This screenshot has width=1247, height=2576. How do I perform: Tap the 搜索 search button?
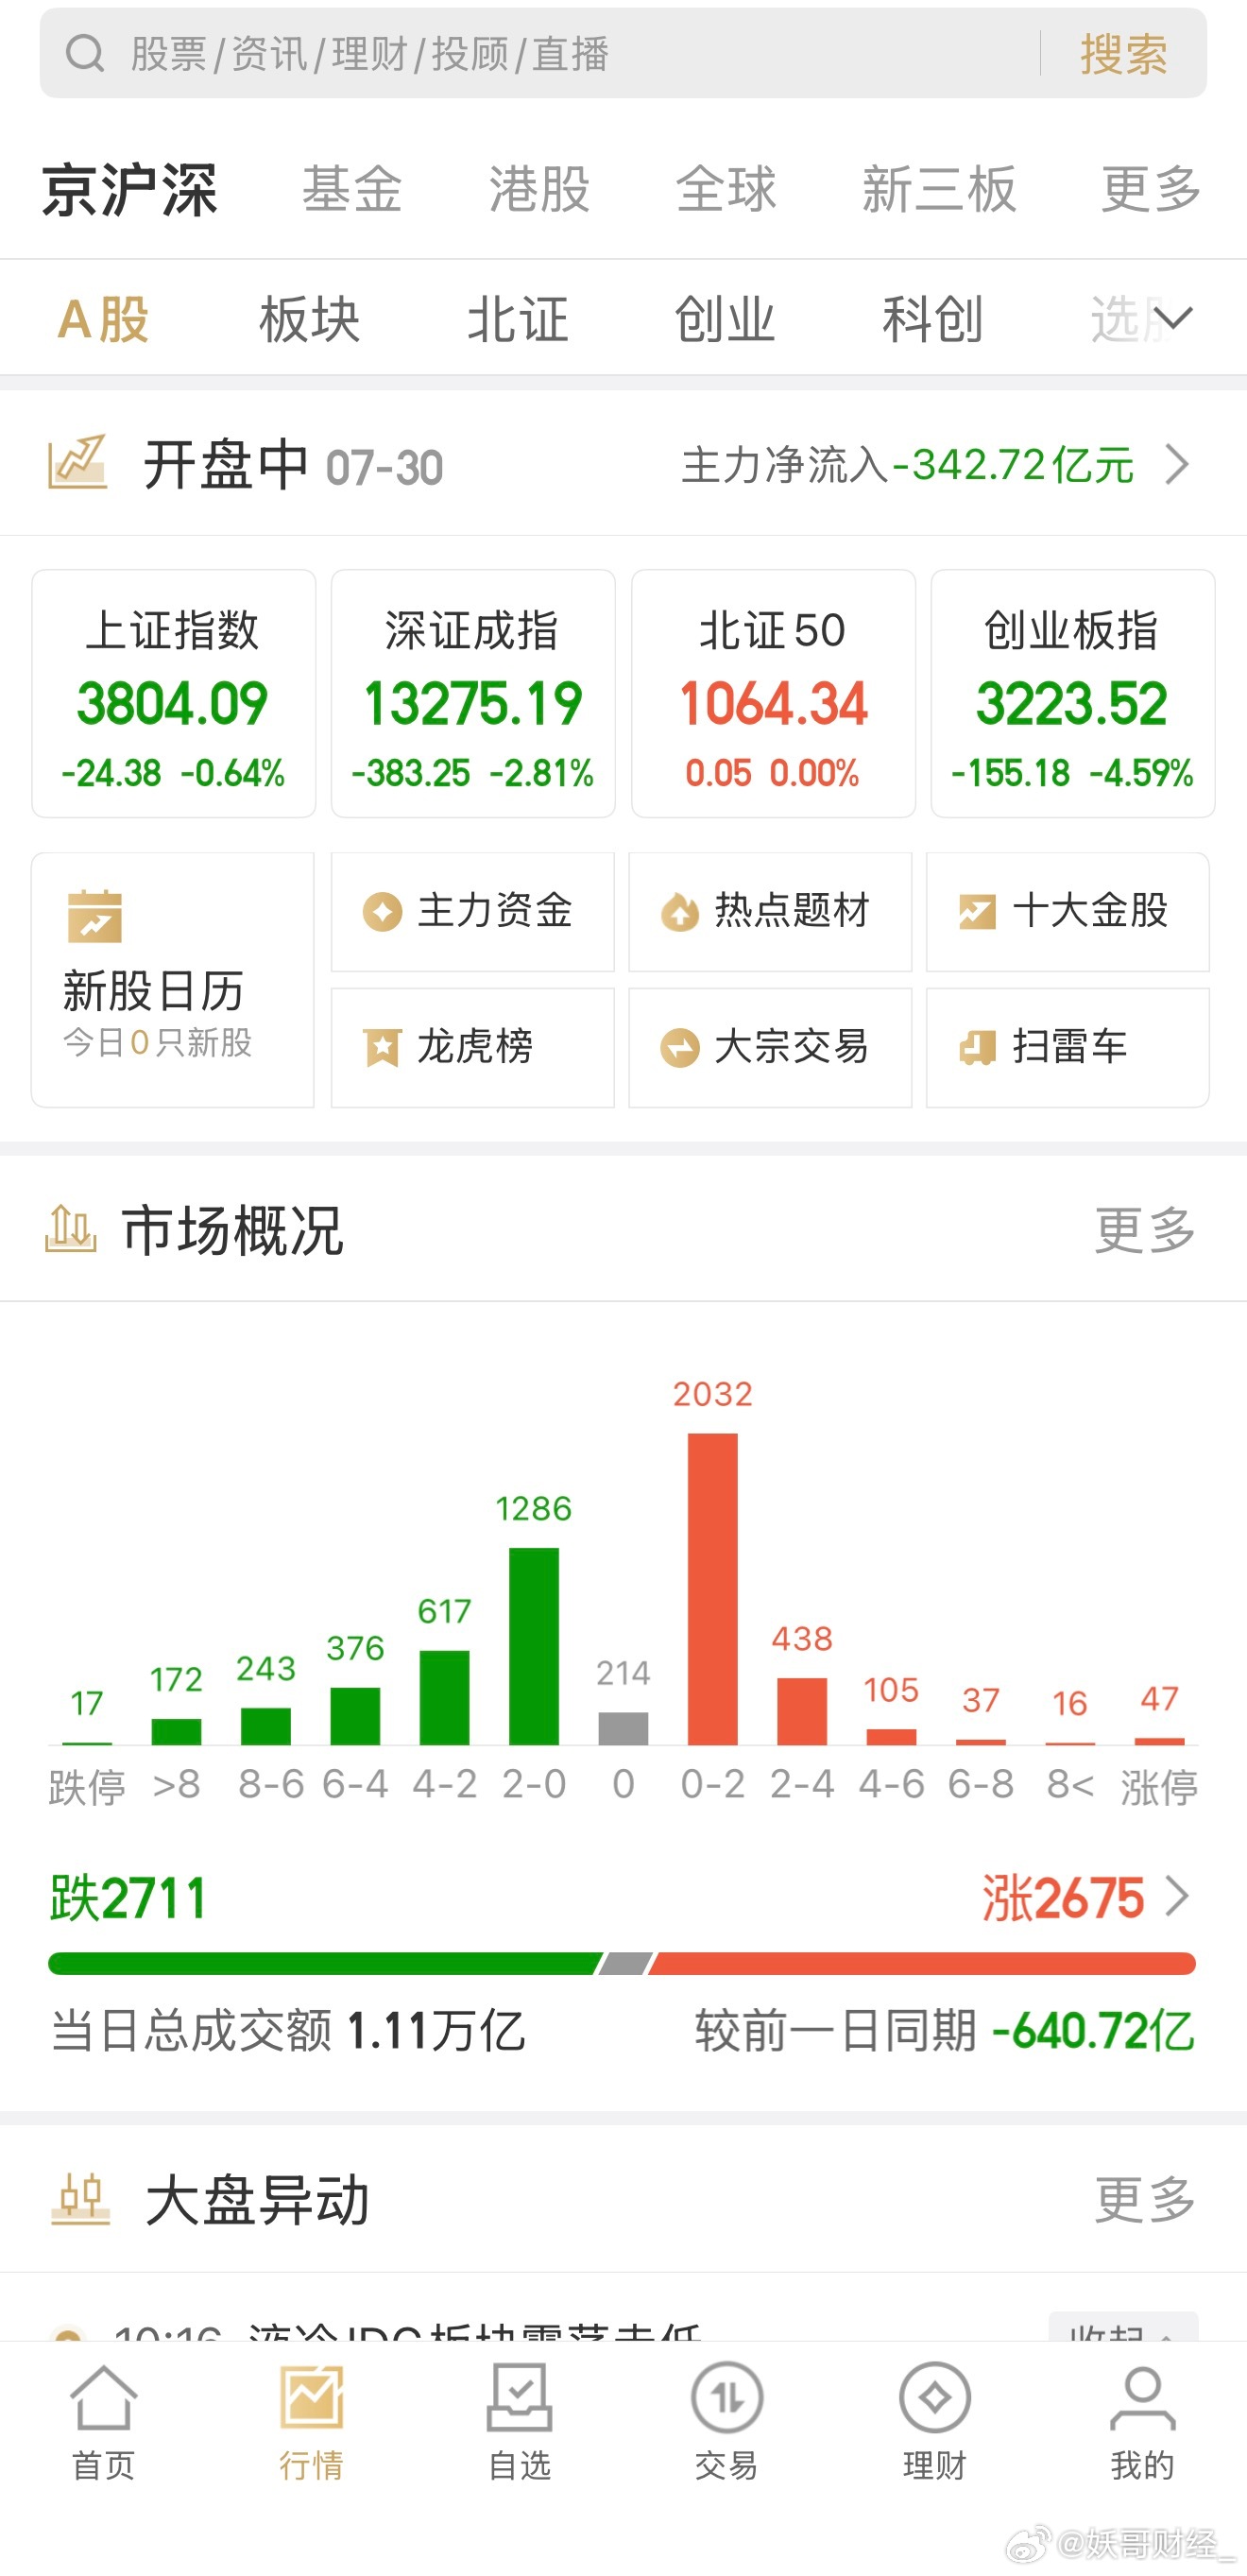[x=1123, y=54]
